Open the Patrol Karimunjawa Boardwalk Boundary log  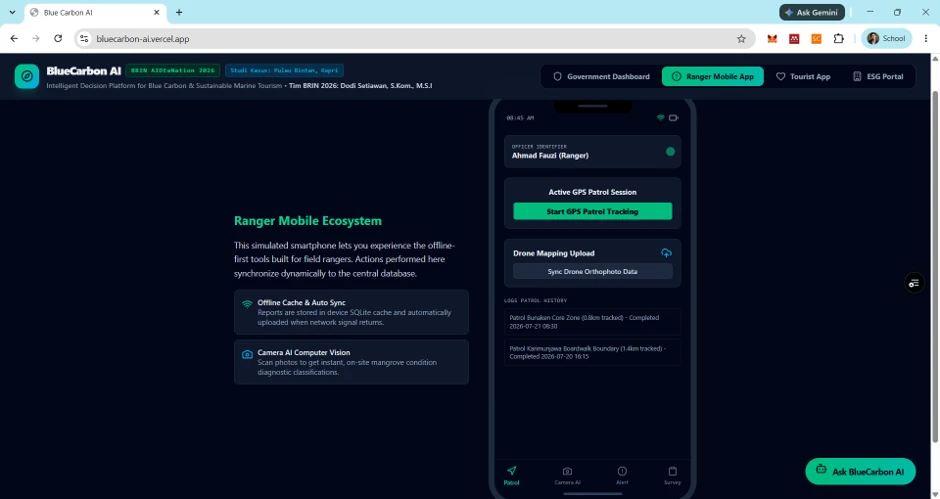pos(592,353)
